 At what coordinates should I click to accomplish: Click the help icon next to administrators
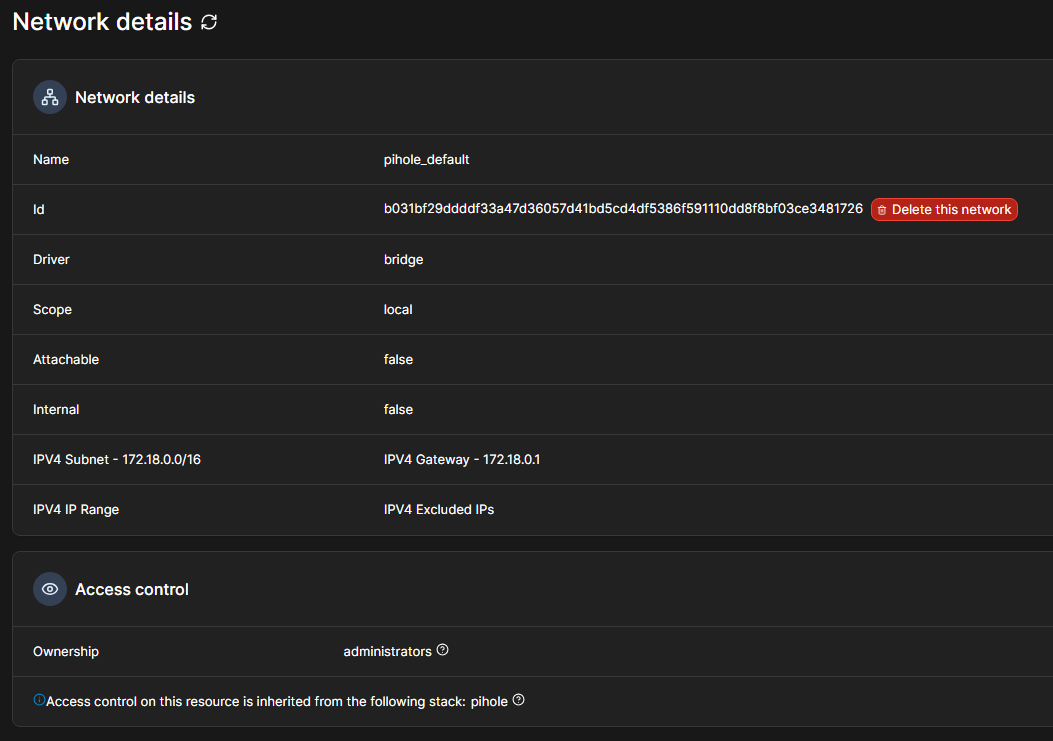[443, 650]
